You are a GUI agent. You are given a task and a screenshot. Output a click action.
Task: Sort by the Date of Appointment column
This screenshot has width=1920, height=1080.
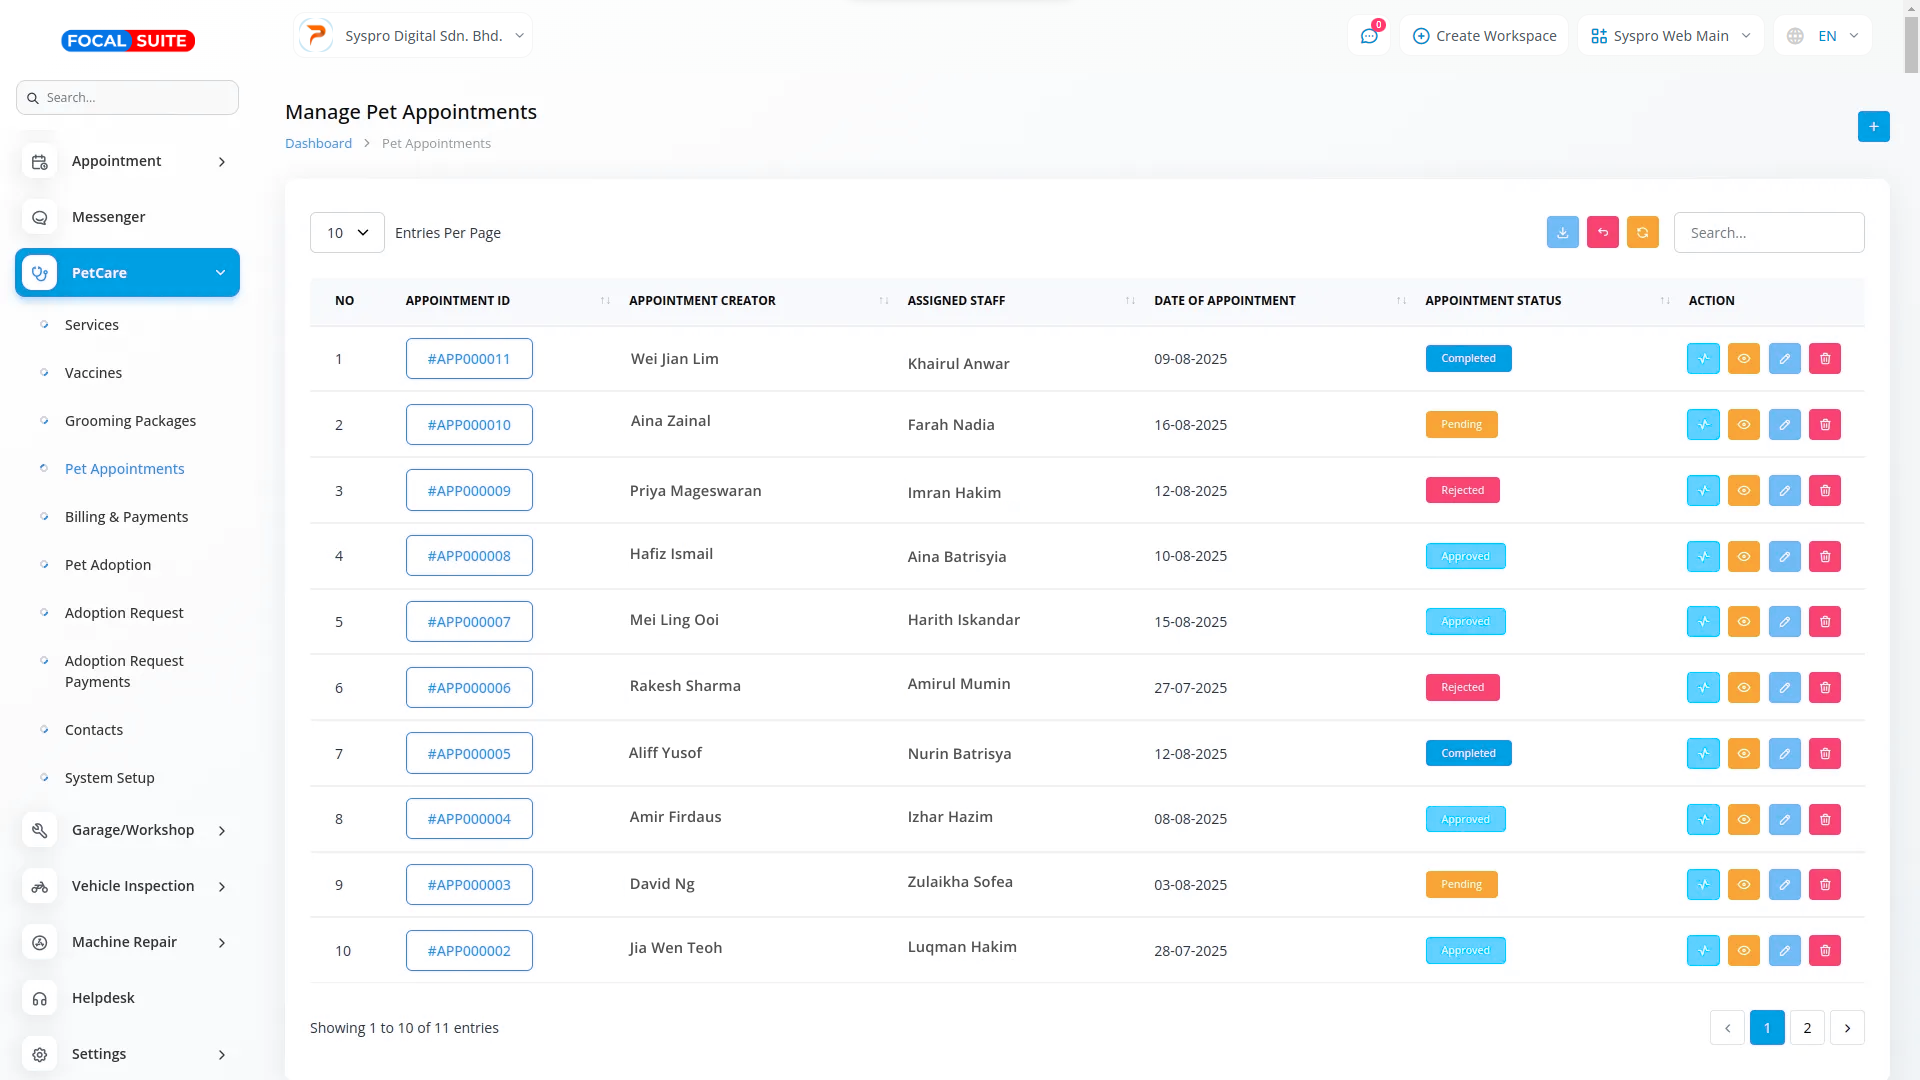point(1224,301)
